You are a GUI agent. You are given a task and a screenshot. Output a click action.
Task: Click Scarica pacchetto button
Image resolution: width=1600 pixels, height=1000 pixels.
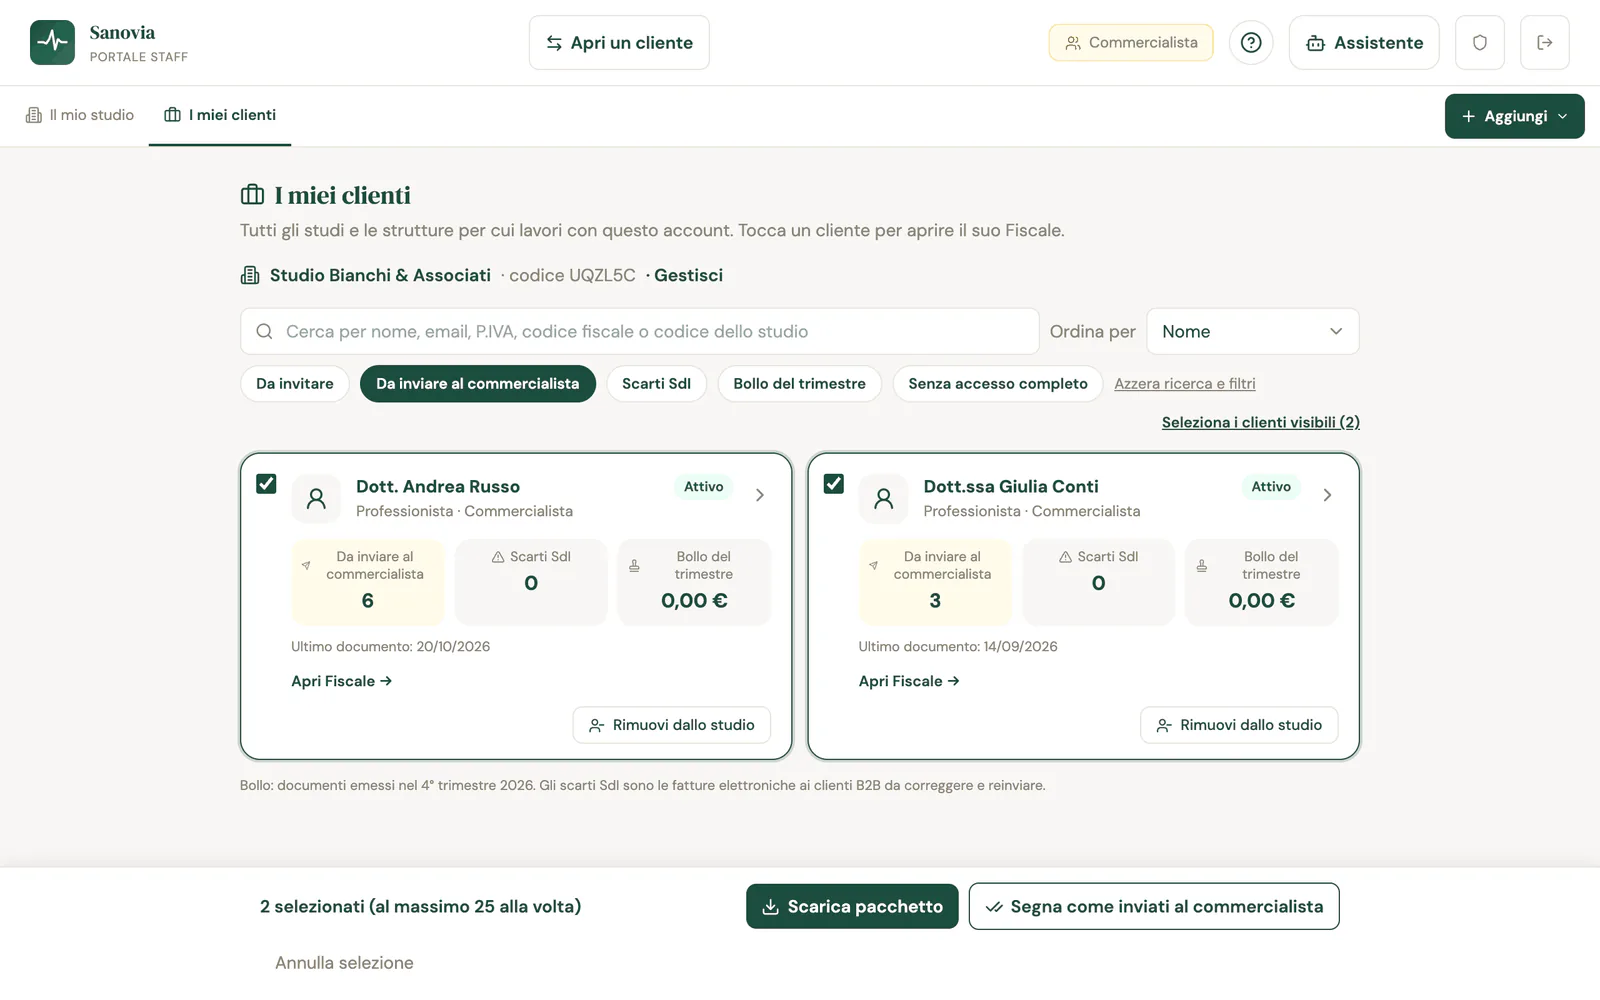852,906
